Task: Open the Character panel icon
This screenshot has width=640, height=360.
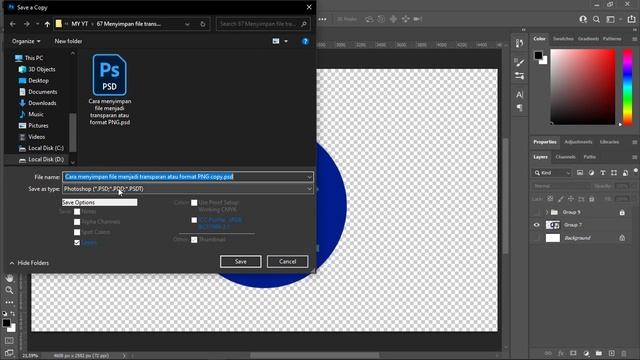Action: (519, 95)
